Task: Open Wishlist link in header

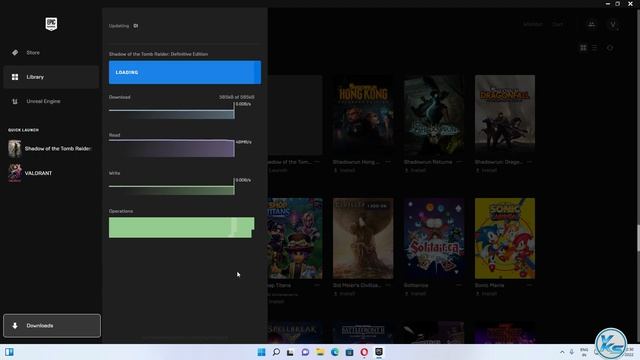Action: tap(533, 24)
